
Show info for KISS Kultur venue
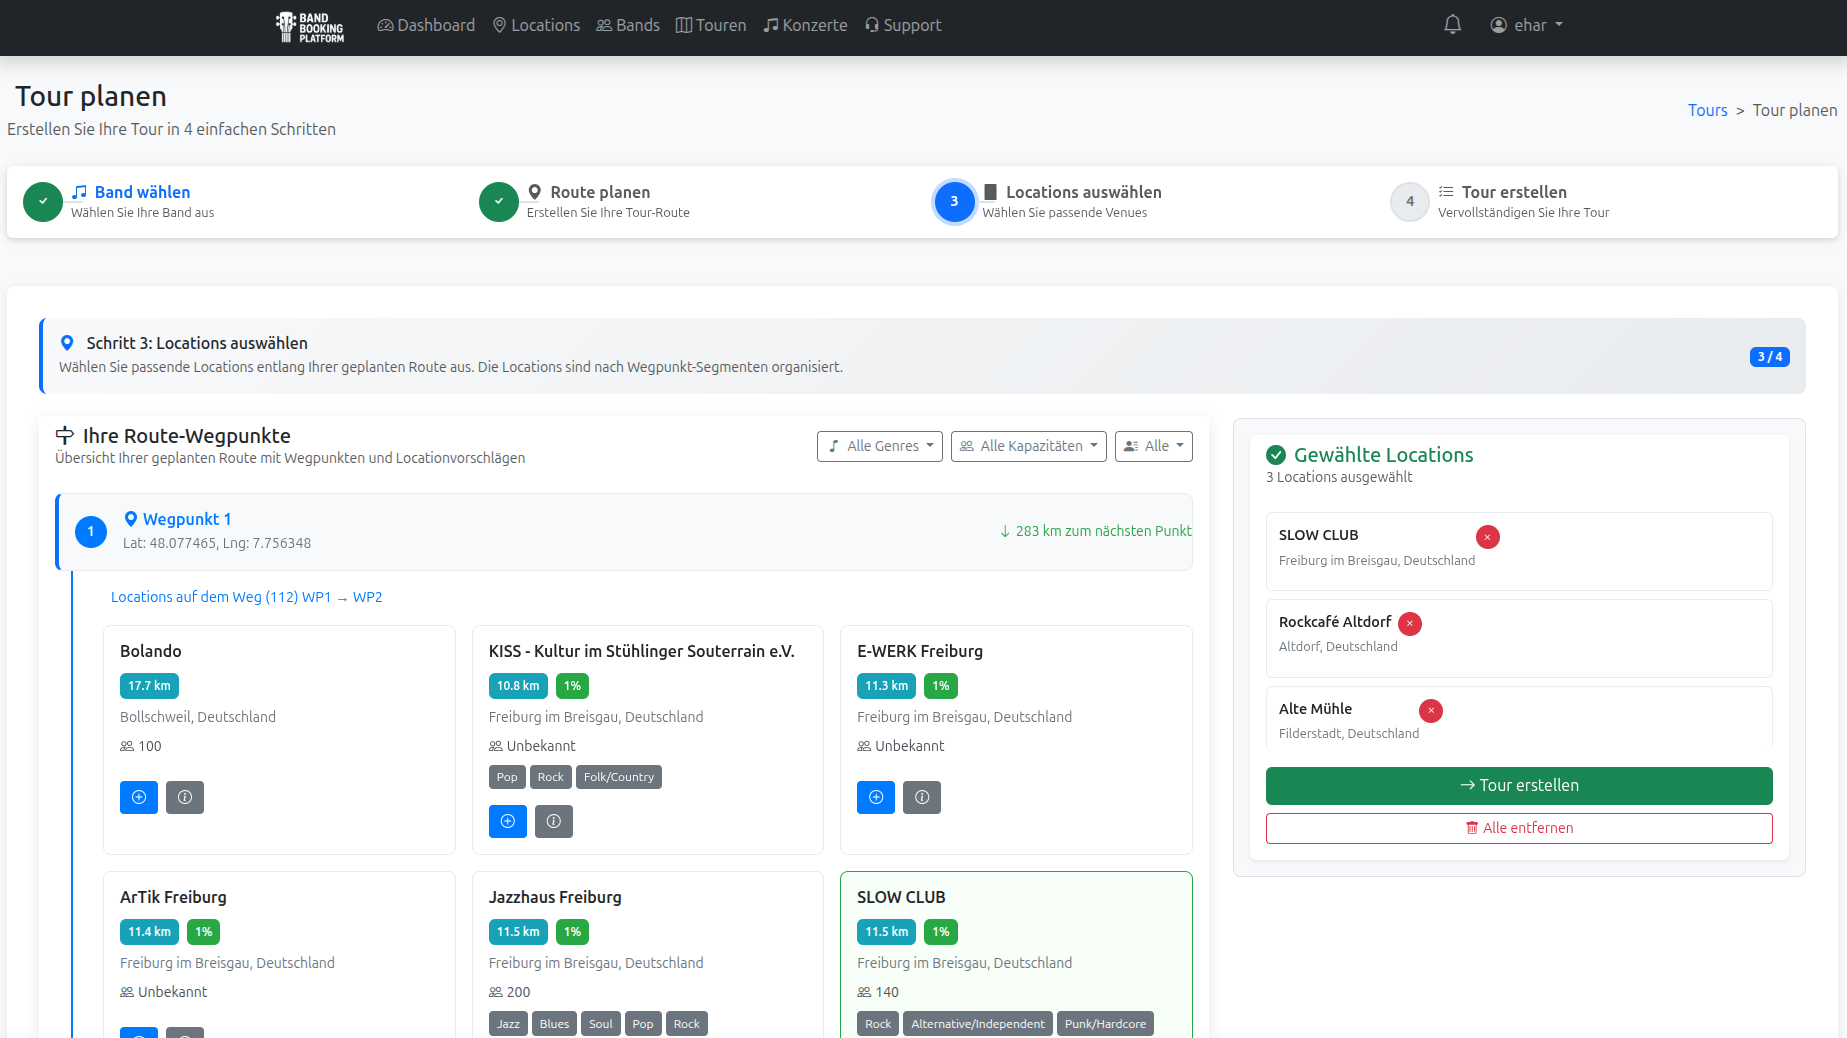coord(554,821)
